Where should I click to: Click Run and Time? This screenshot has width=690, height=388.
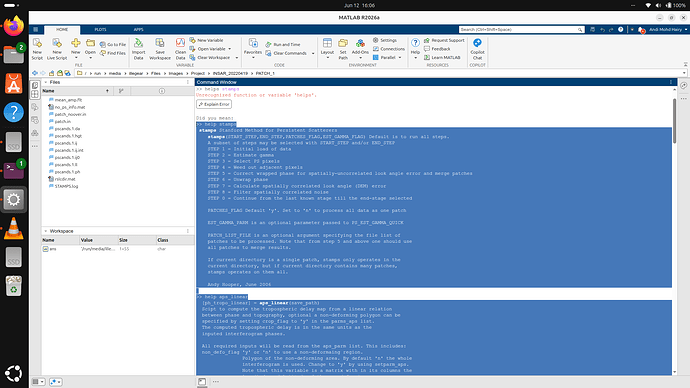[283, 44]
